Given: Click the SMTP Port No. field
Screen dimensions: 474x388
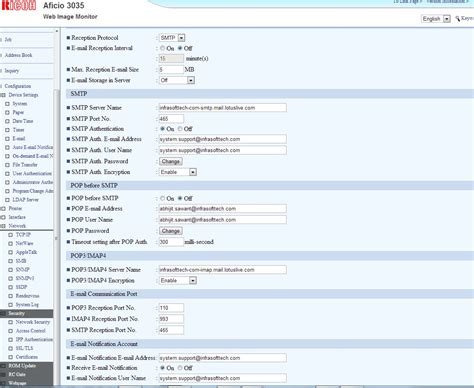Looking at the screenshot, I should (171, 119).
